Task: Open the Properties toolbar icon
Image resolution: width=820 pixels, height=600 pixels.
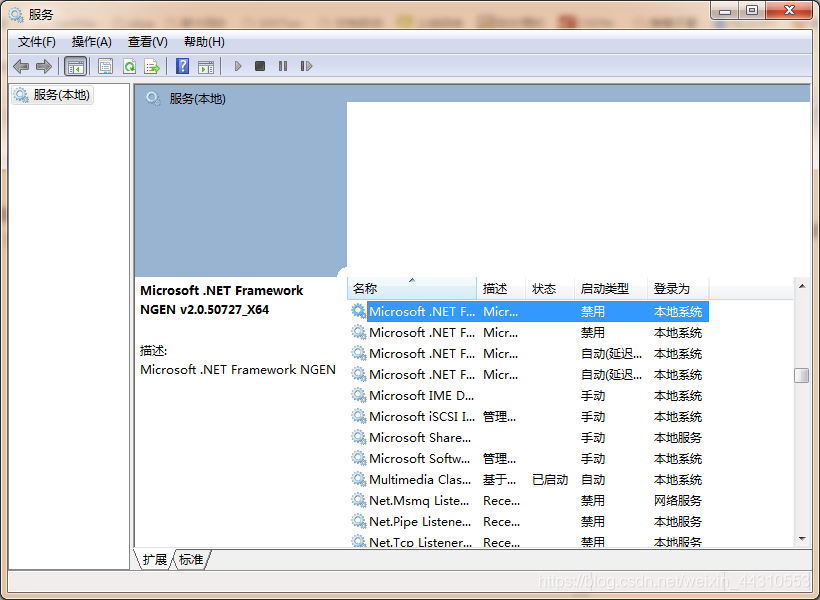Action: coord(106,66)
